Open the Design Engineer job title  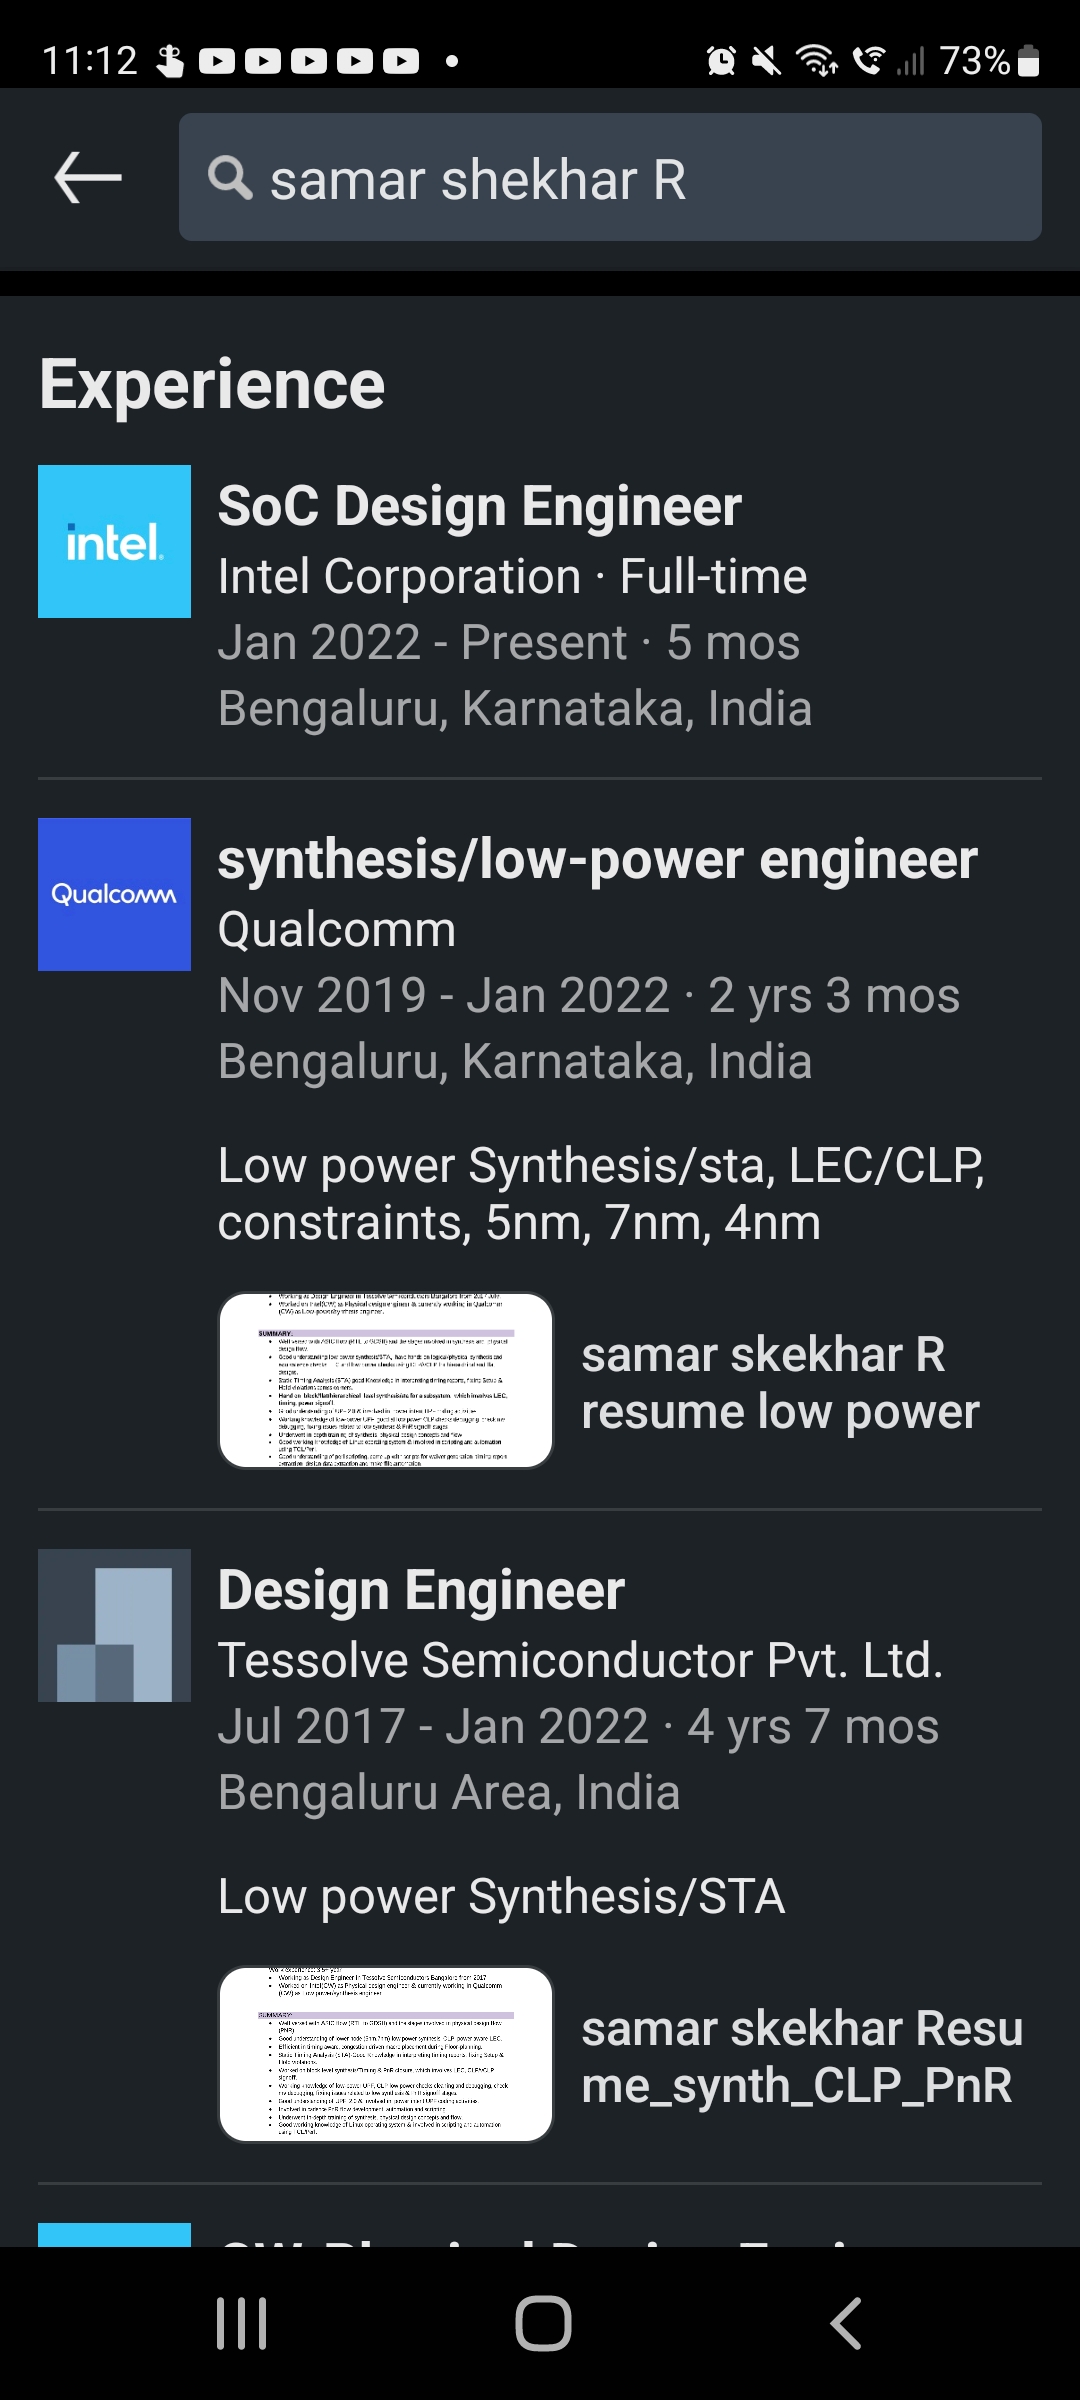point(421,1590)
